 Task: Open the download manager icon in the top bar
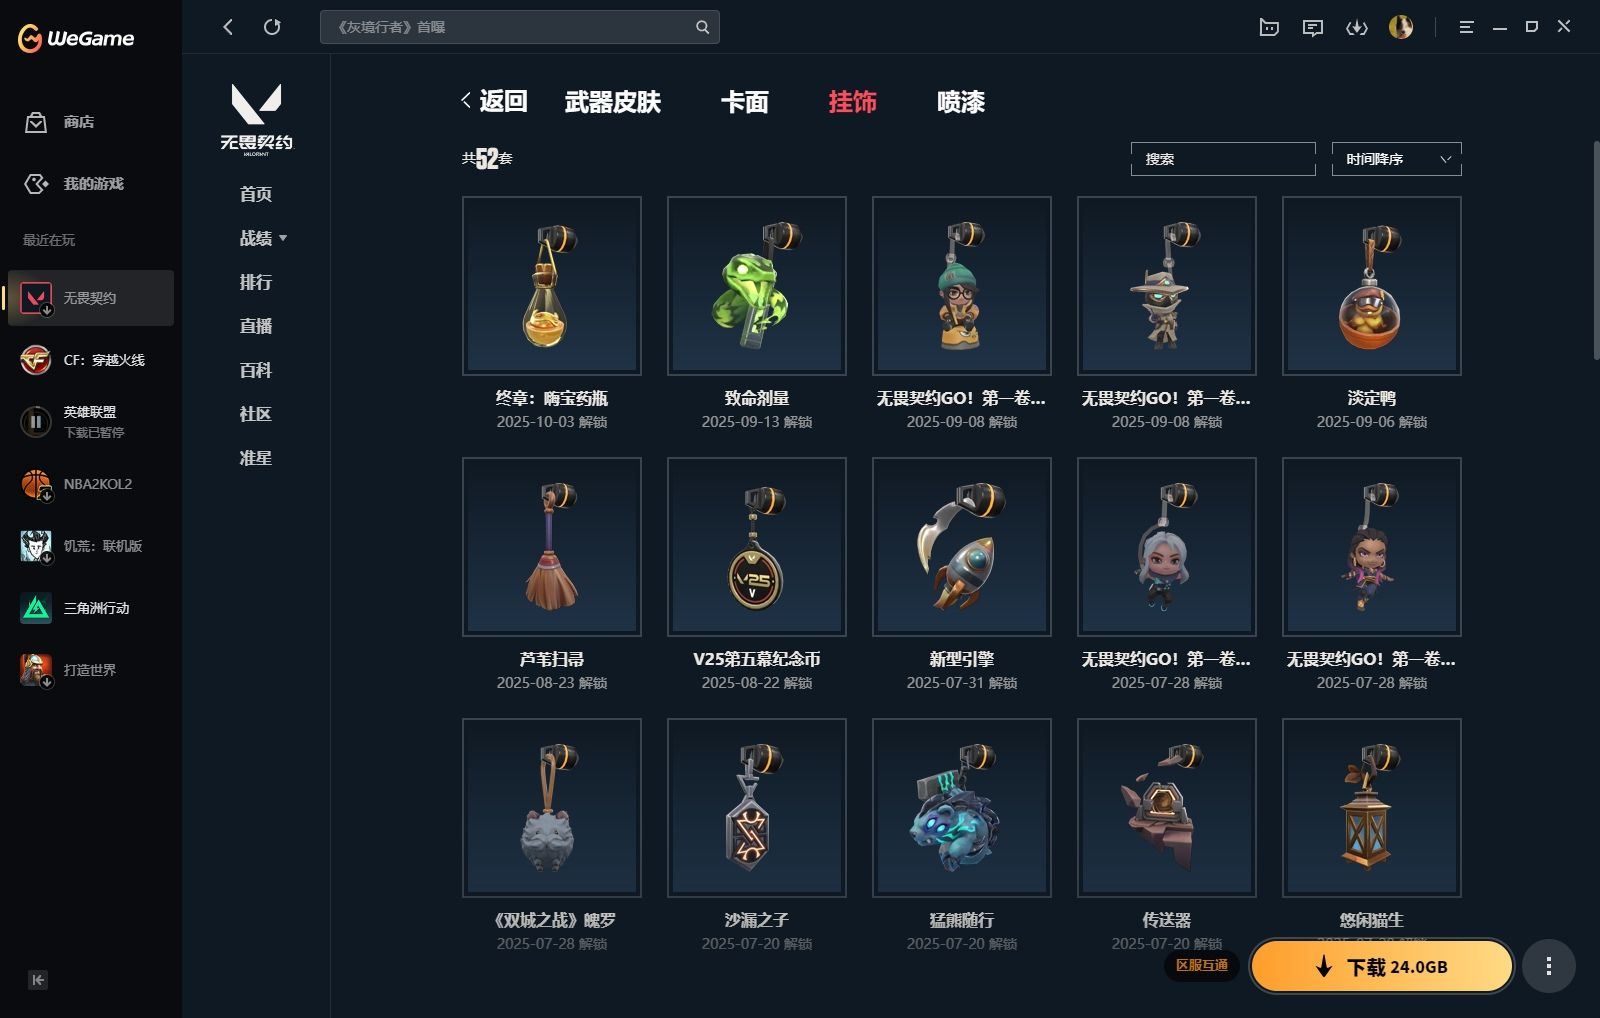[x=1356, y=27]
